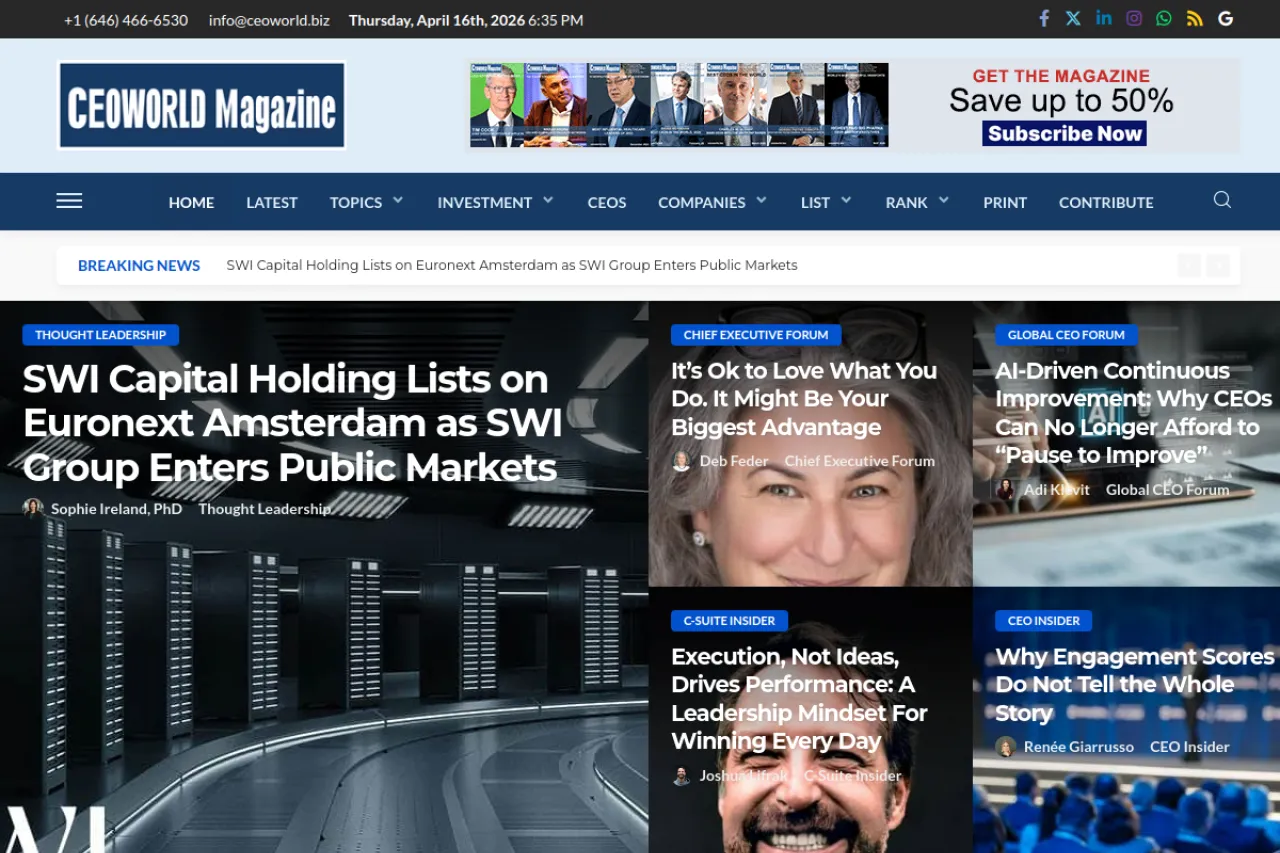The image size is (1280, 853).
Task: Open the Home menu item
Action: [x=191, y=202]
